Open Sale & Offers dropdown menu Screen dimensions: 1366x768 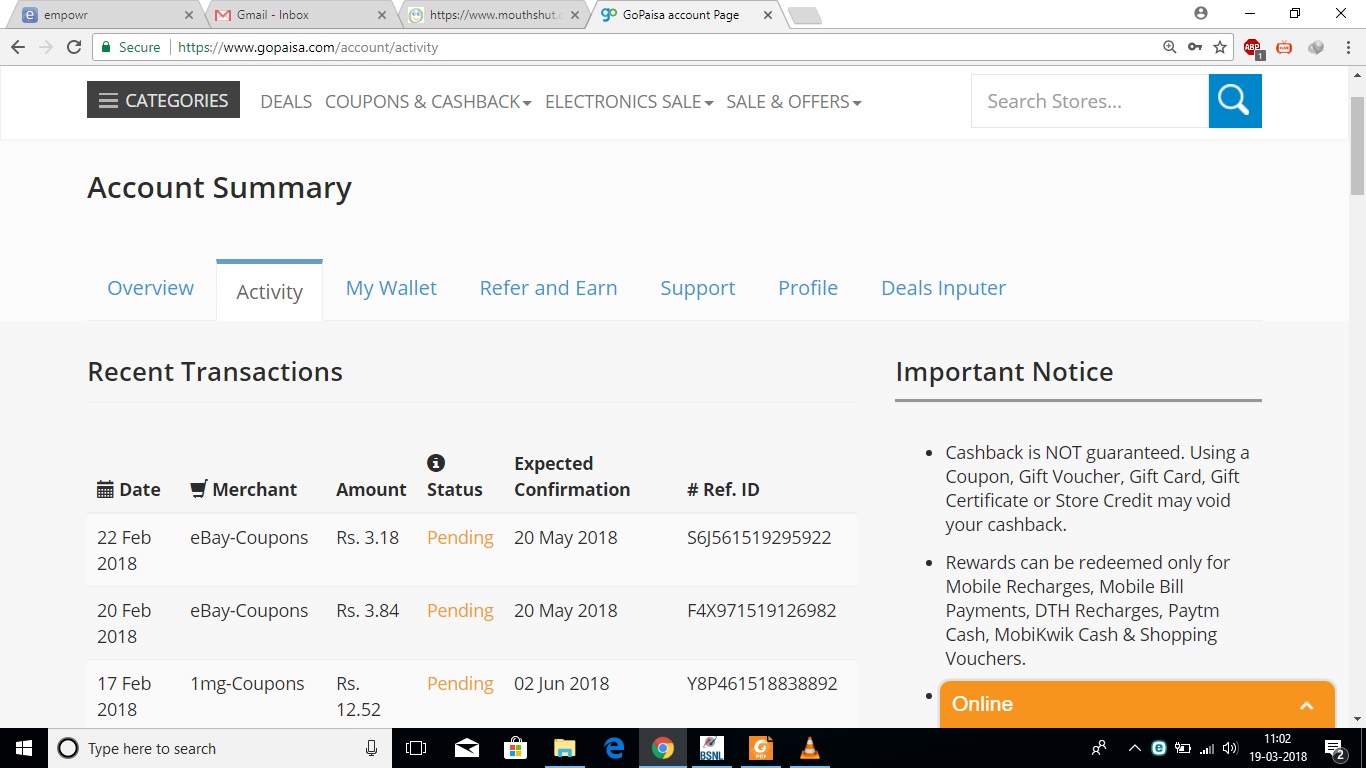click(793, 102)
